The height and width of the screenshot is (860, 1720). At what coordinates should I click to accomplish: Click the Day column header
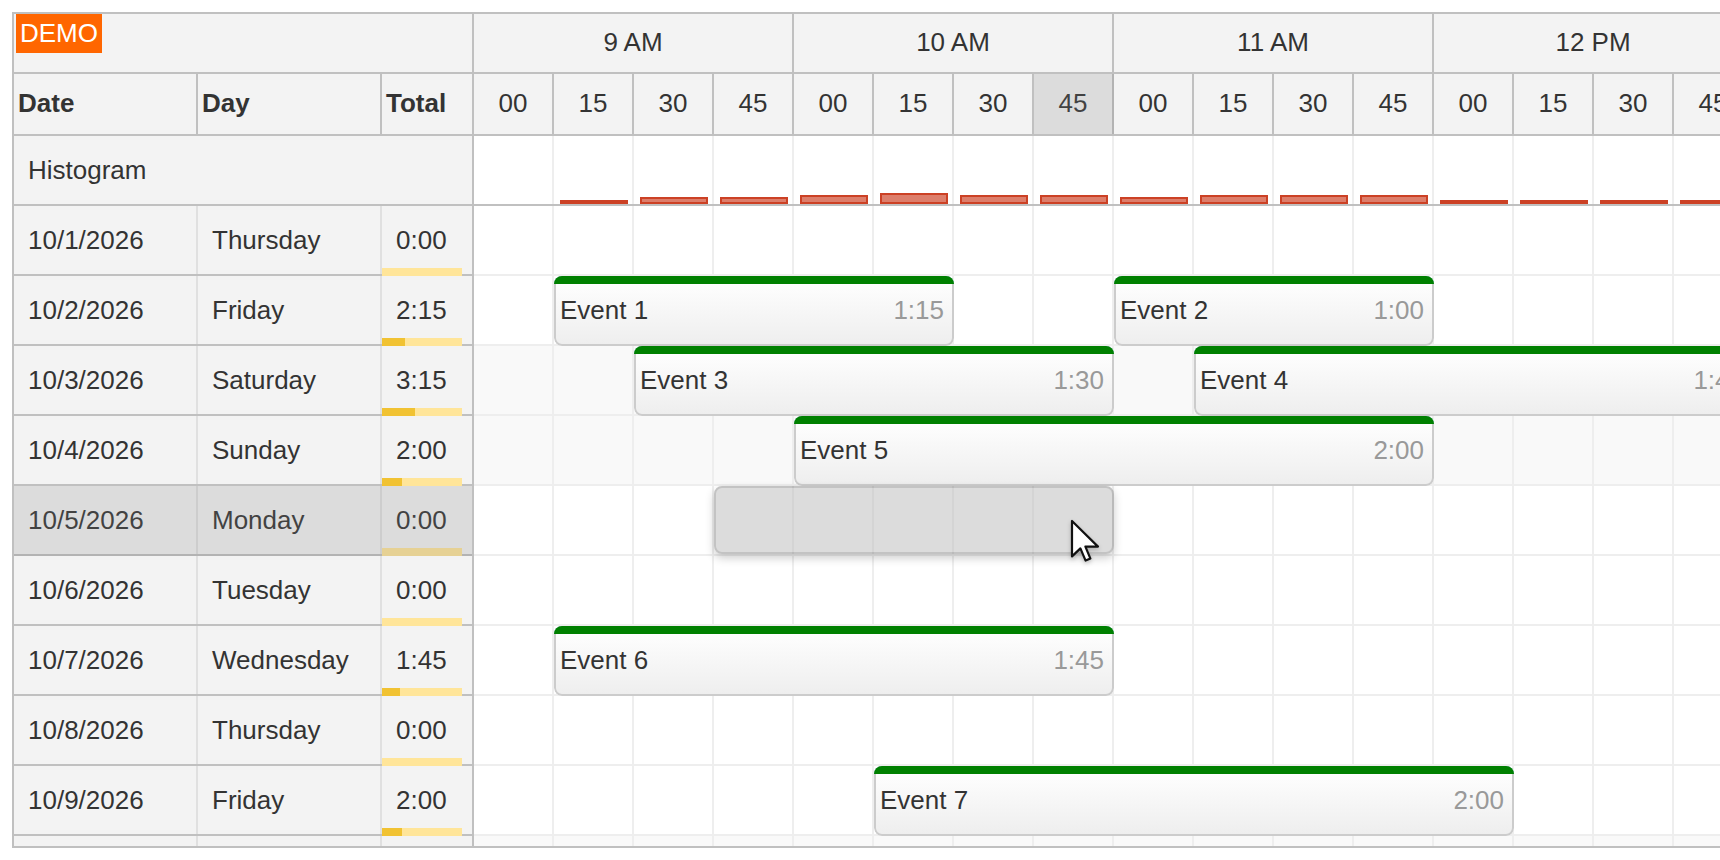pos(289,104)
